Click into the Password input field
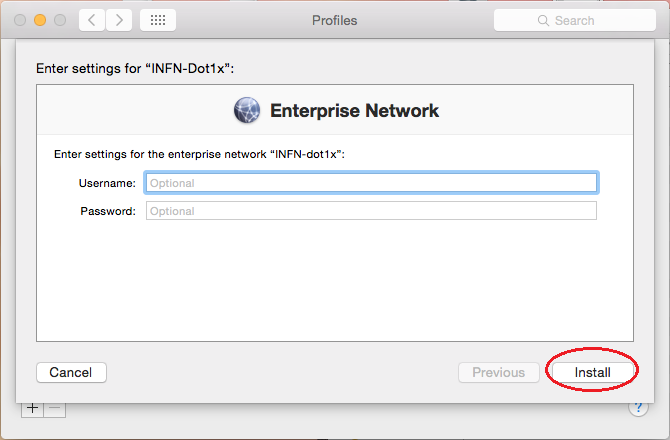 tap(371, 211)
